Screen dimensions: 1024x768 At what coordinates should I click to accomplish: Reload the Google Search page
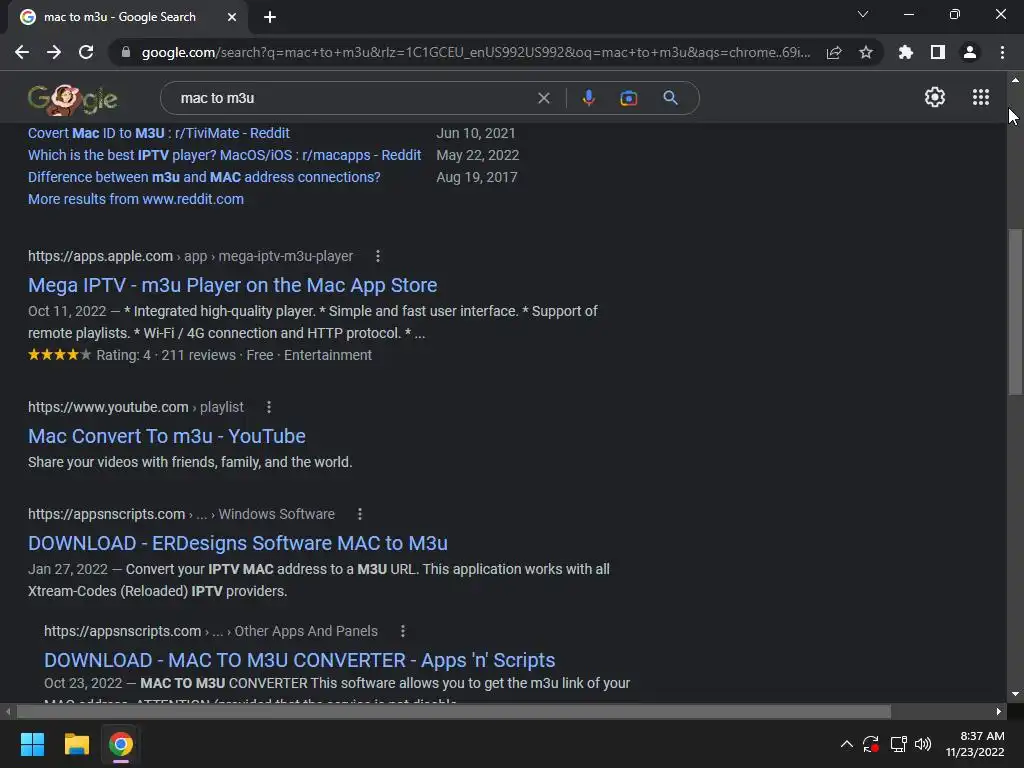tap(86, 52)
